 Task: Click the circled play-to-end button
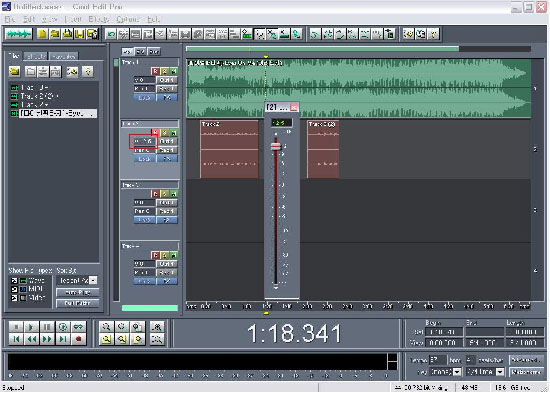[x=62, y=327]
